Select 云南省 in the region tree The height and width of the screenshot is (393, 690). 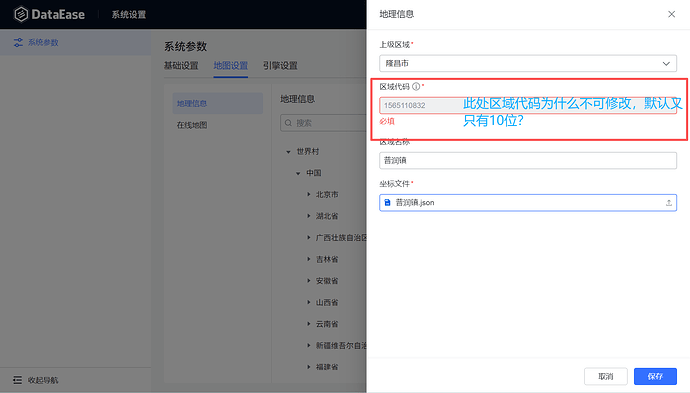[x=327, y=324]
